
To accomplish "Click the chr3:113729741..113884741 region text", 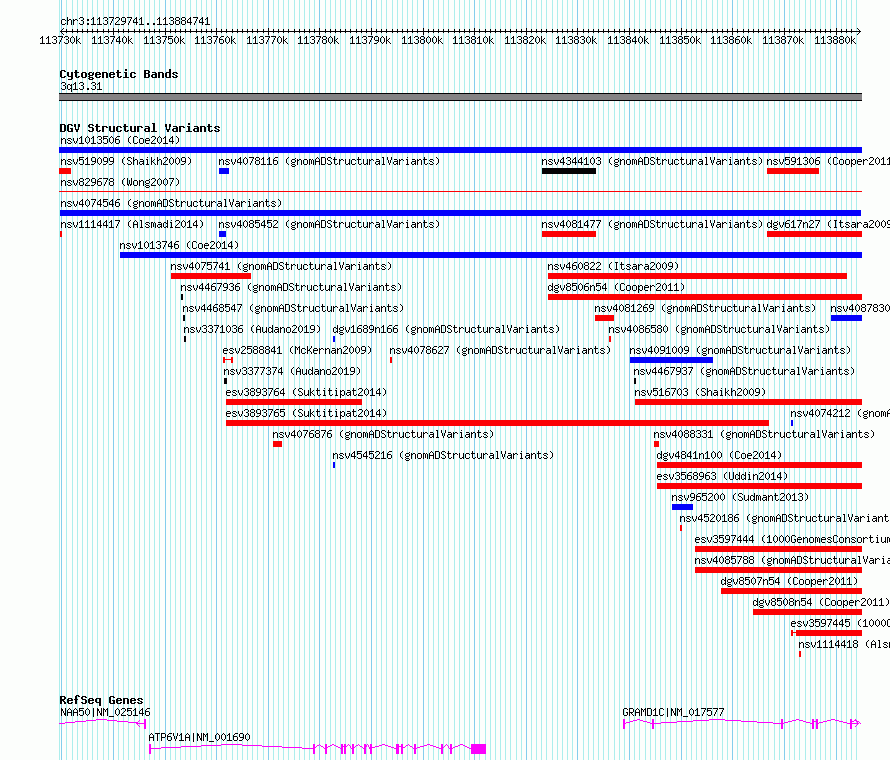I will tap(135, 21).
